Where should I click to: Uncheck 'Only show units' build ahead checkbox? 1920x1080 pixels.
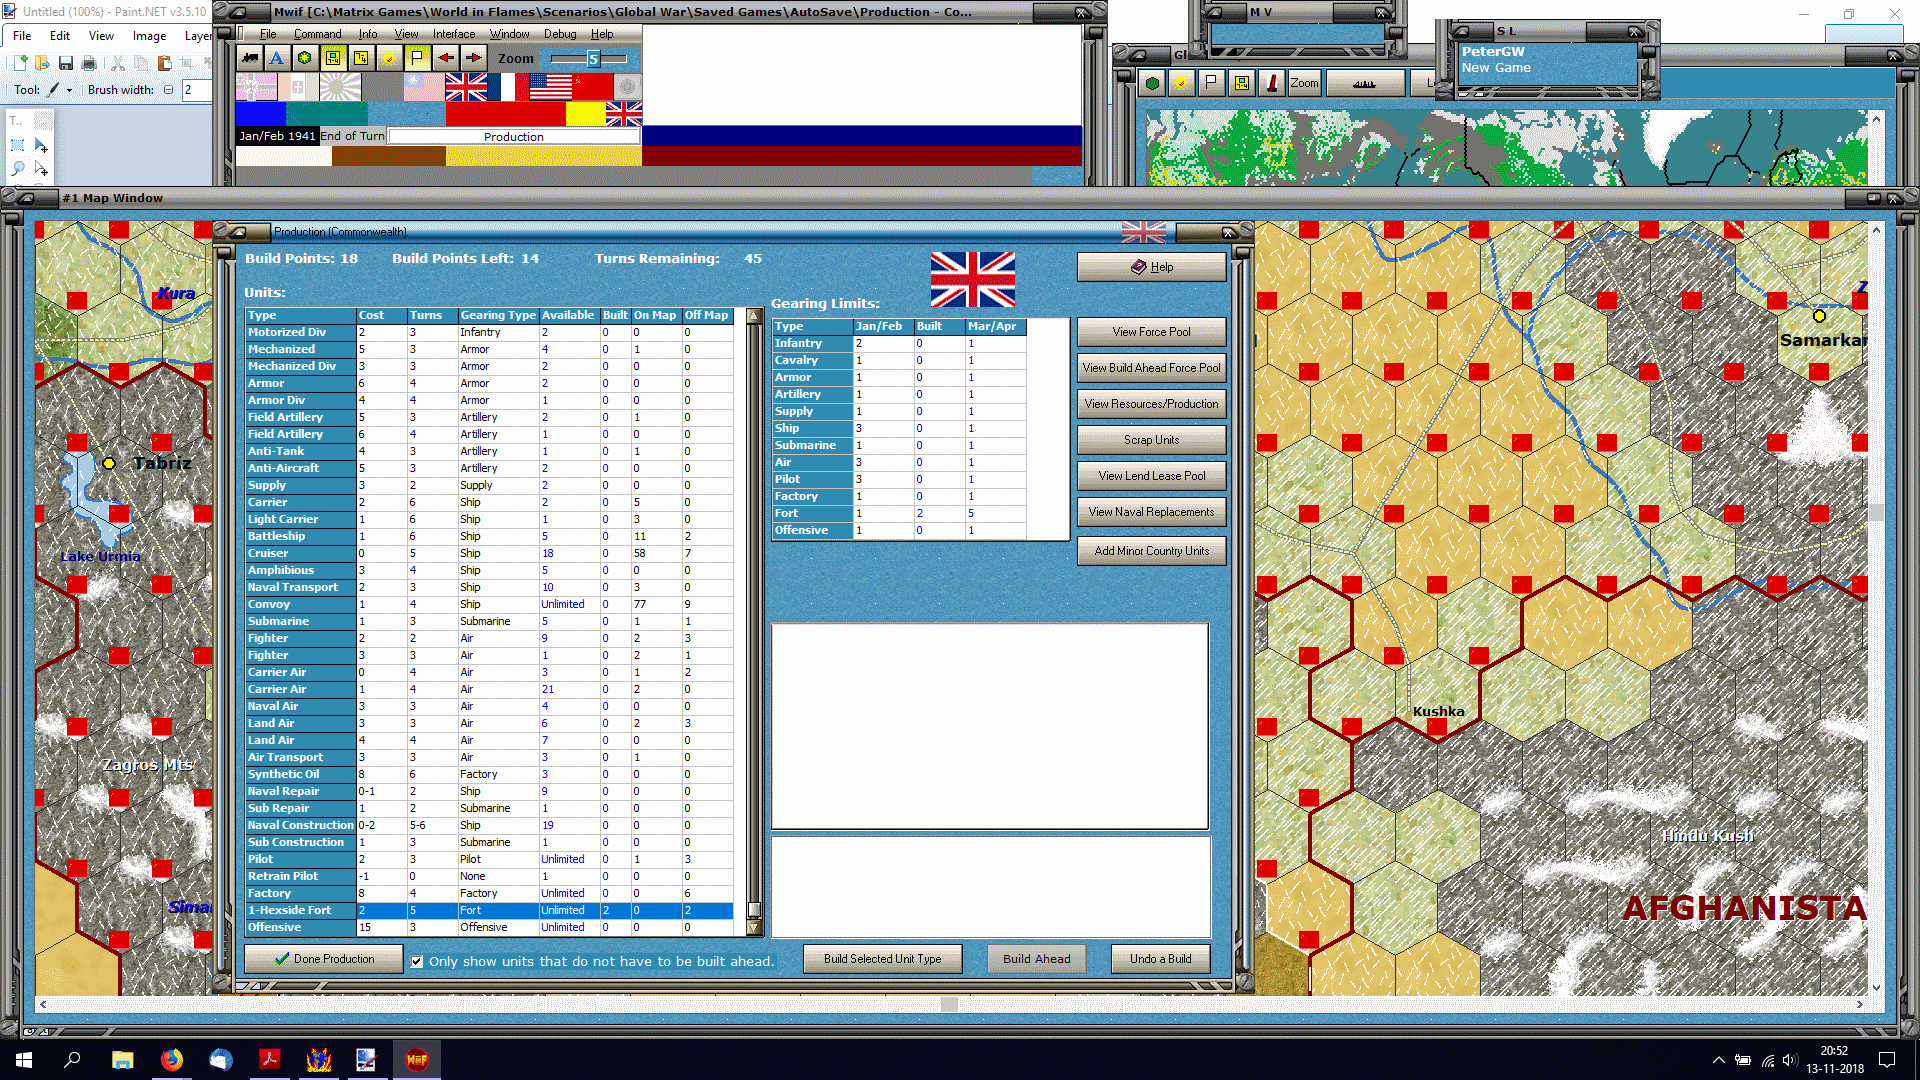pyautogui.click(x=417, y=961)
